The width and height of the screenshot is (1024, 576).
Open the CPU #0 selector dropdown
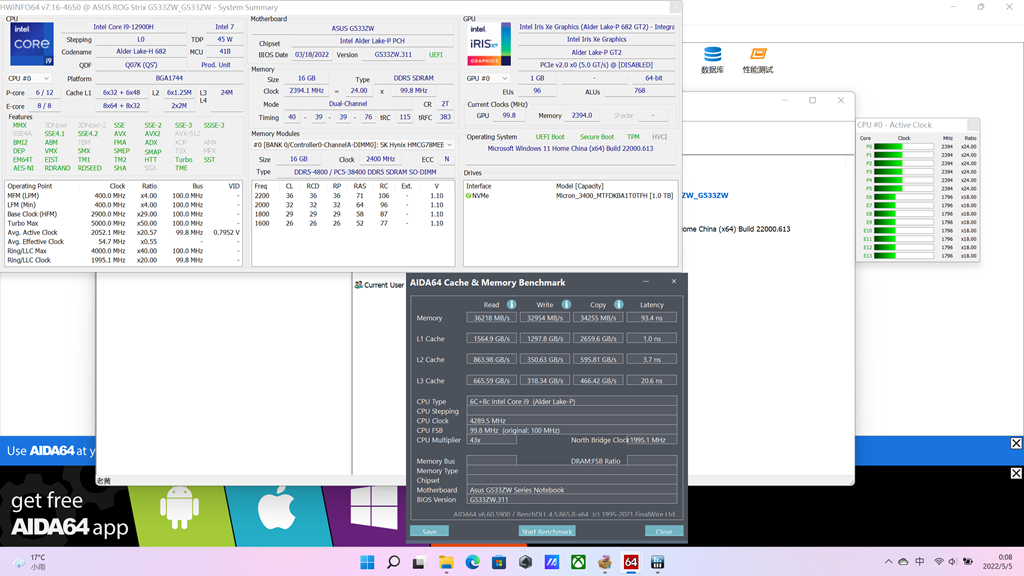click(28, 78)
